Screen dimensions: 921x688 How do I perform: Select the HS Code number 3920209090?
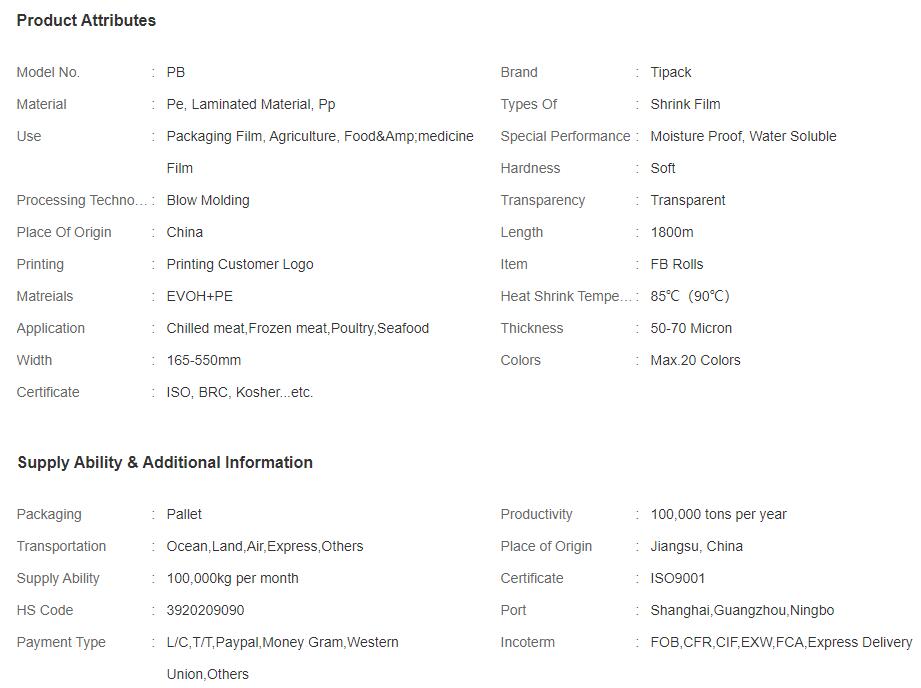click(x=206, y=610)
